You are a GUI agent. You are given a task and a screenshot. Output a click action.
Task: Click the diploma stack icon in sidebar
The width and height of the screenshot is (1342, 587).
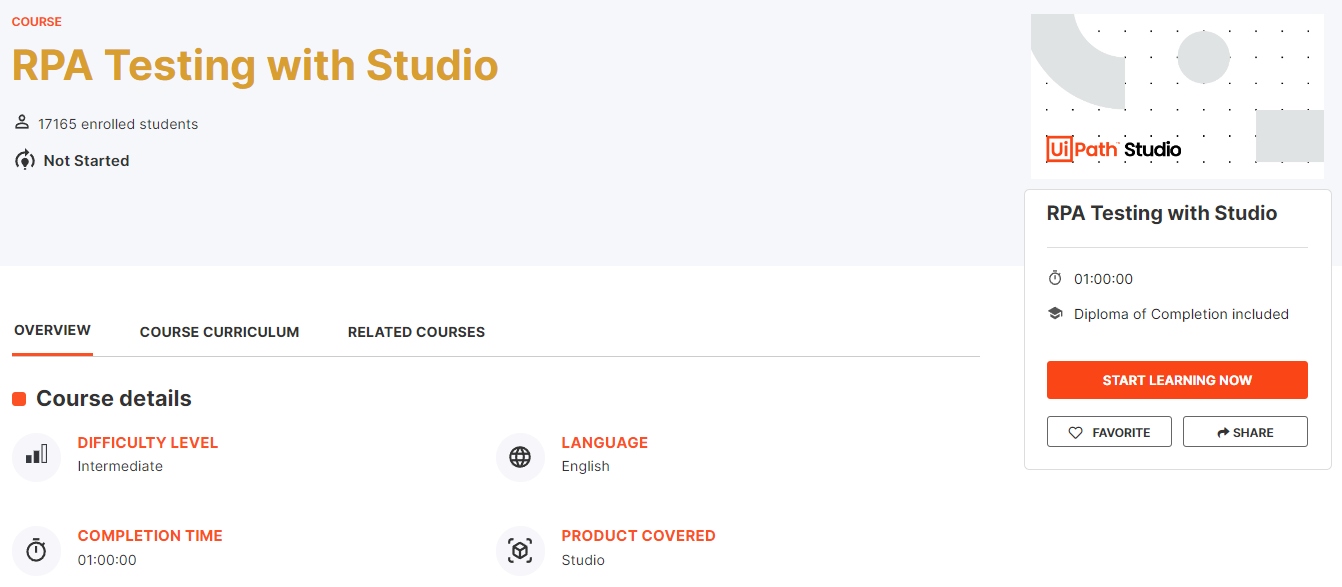coord(1056,313)
